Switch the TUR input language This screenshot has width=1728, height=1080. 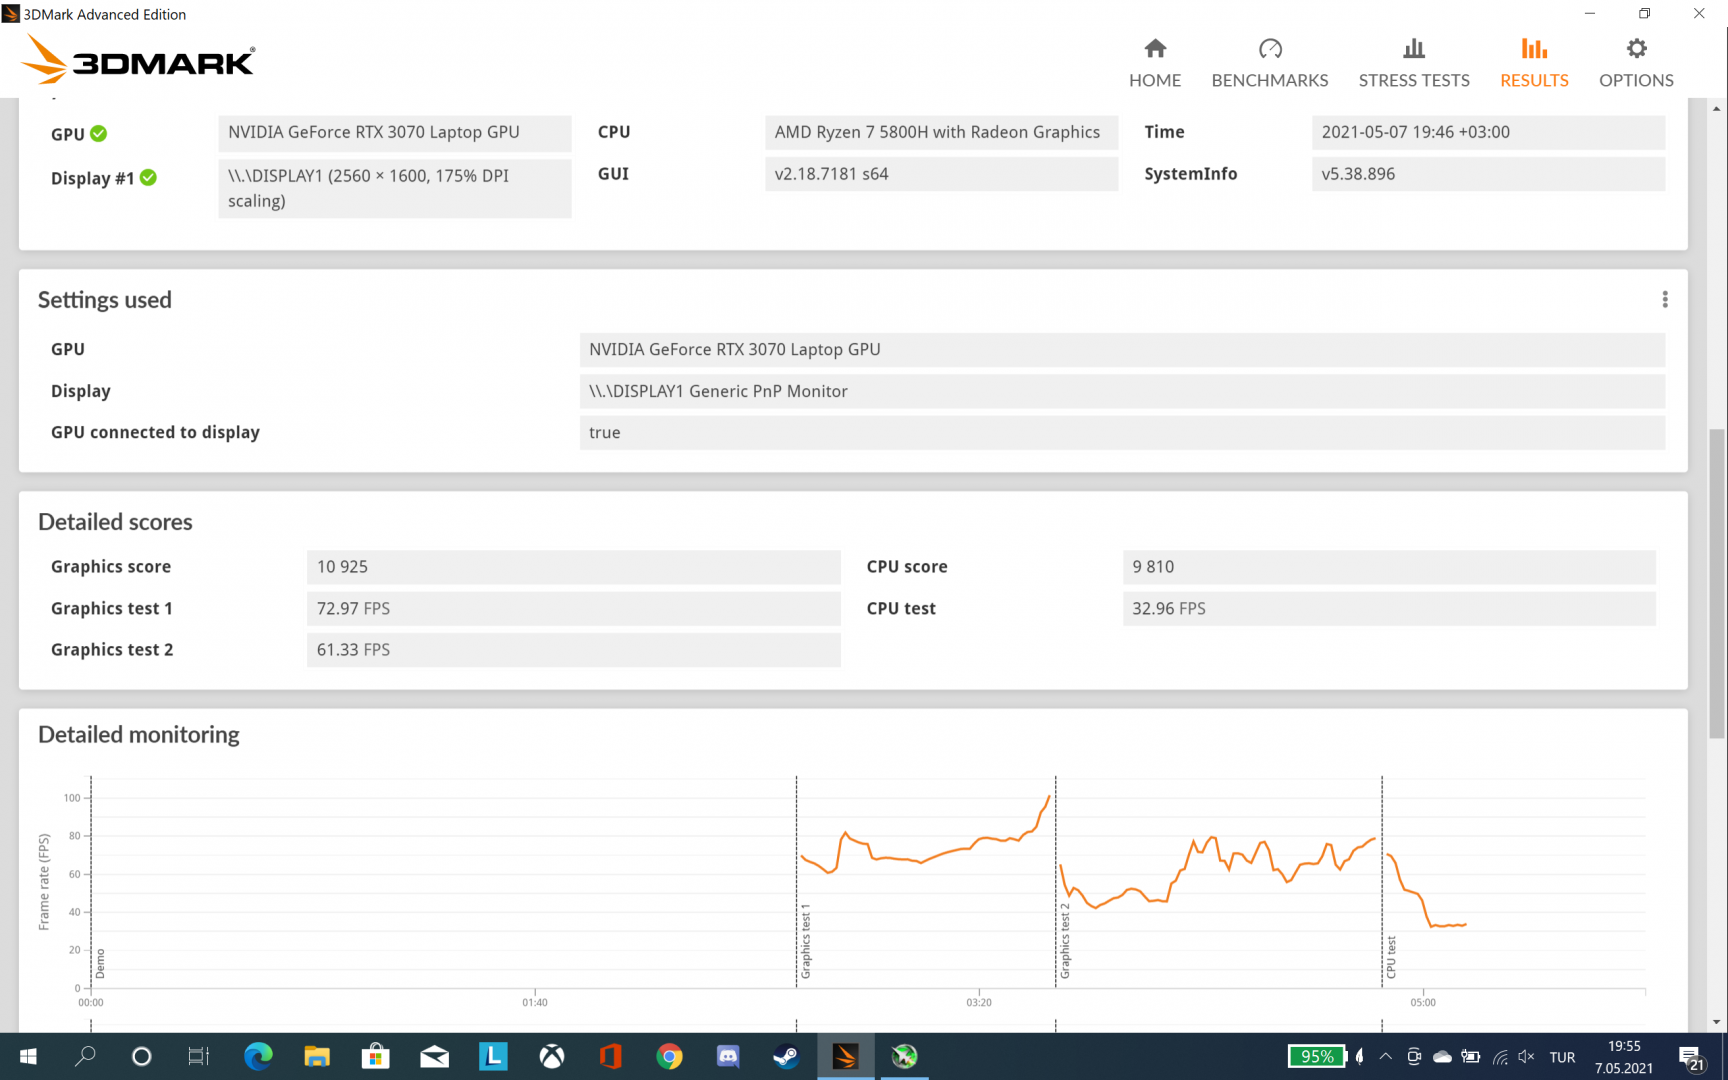point(1562,1057)
